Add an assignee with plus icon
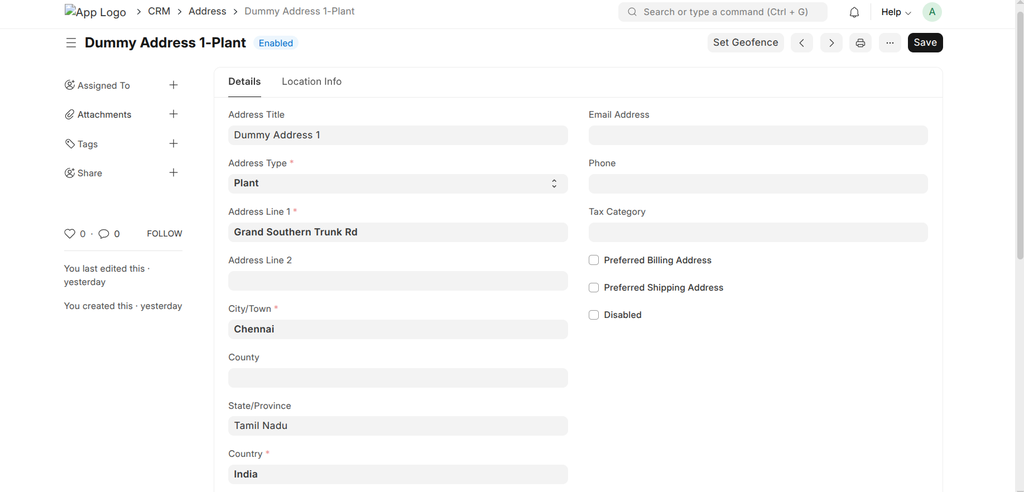1024x492 pixels. (x=174, y=85)
